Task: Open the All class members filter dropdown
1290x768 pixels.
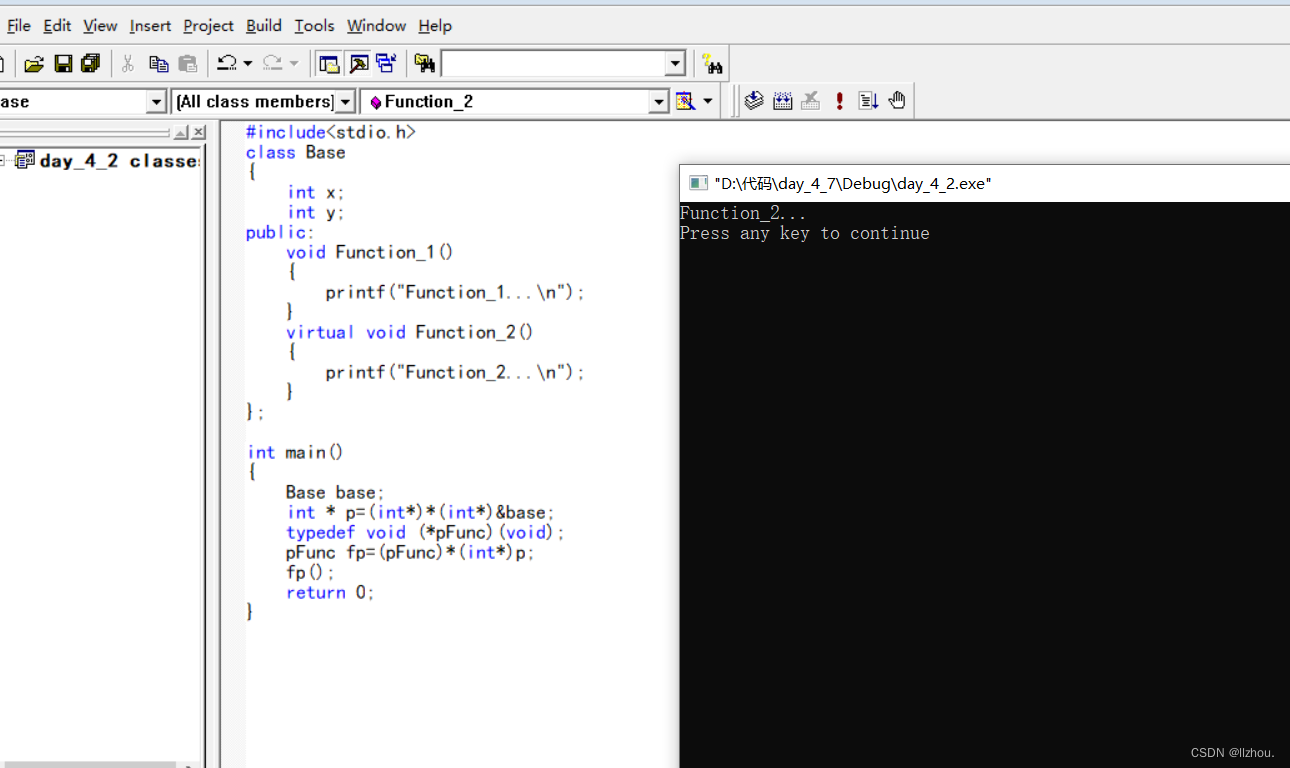Action: [345, 101]
